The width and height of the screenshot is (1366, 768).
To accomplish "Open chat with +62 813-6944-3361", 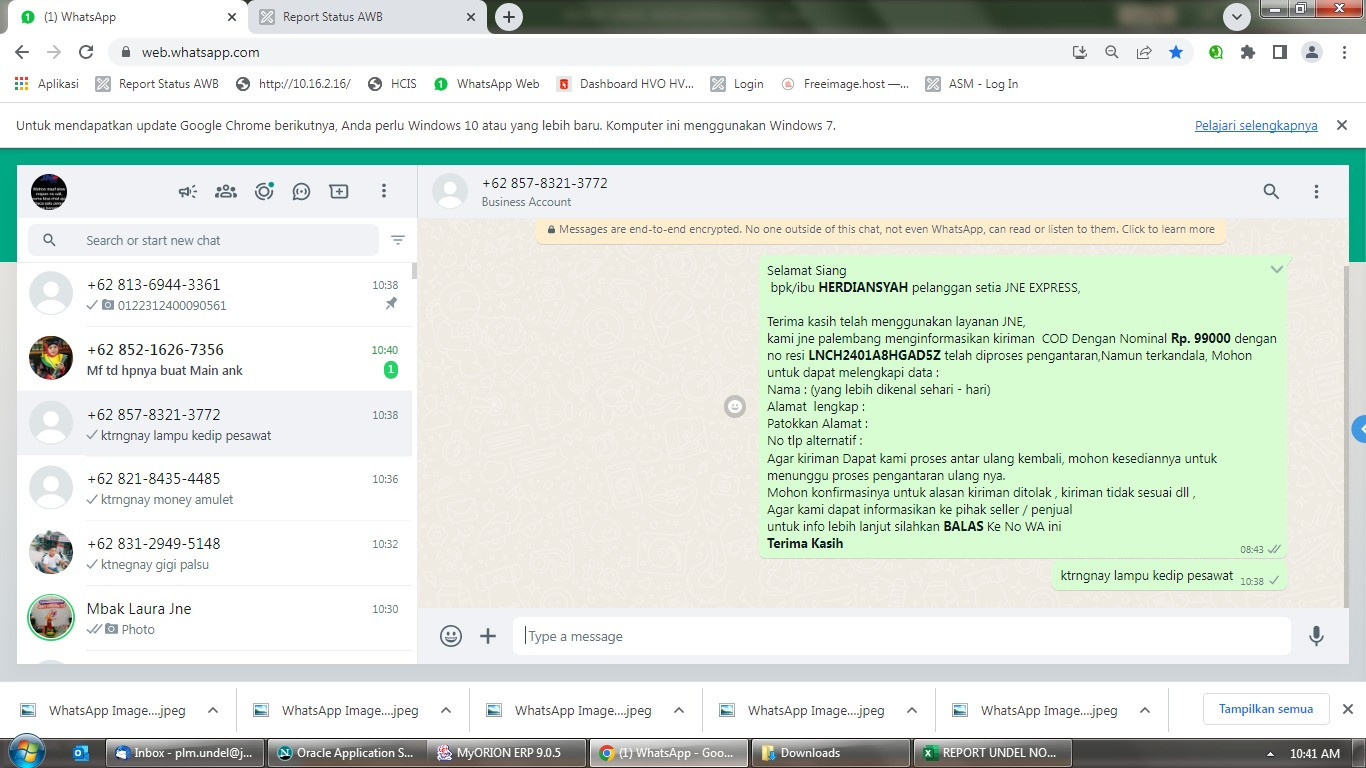I will pyautogui.click(x=215, y=294).
